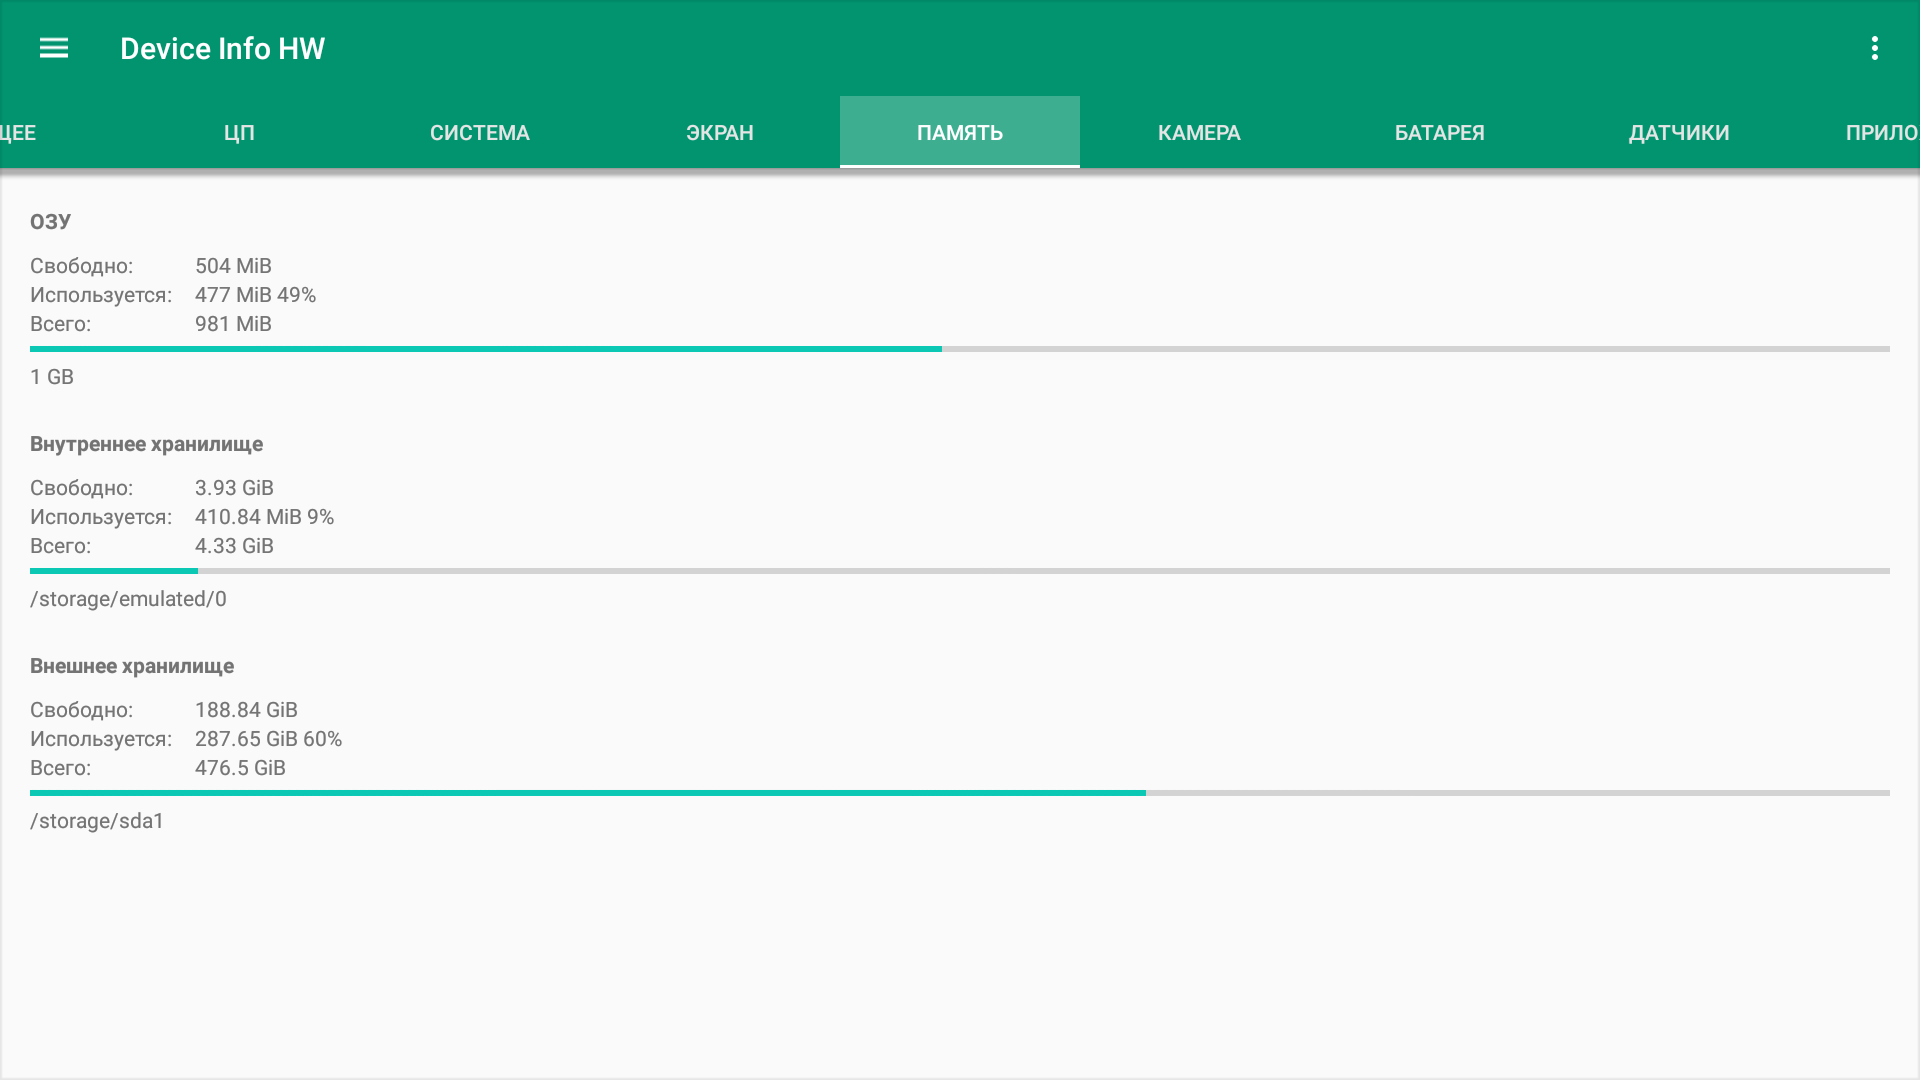Select the partially visible ЩЕЕ tab at left
The width and height of the screenshot is (1920, 1080).
(18, 133)
